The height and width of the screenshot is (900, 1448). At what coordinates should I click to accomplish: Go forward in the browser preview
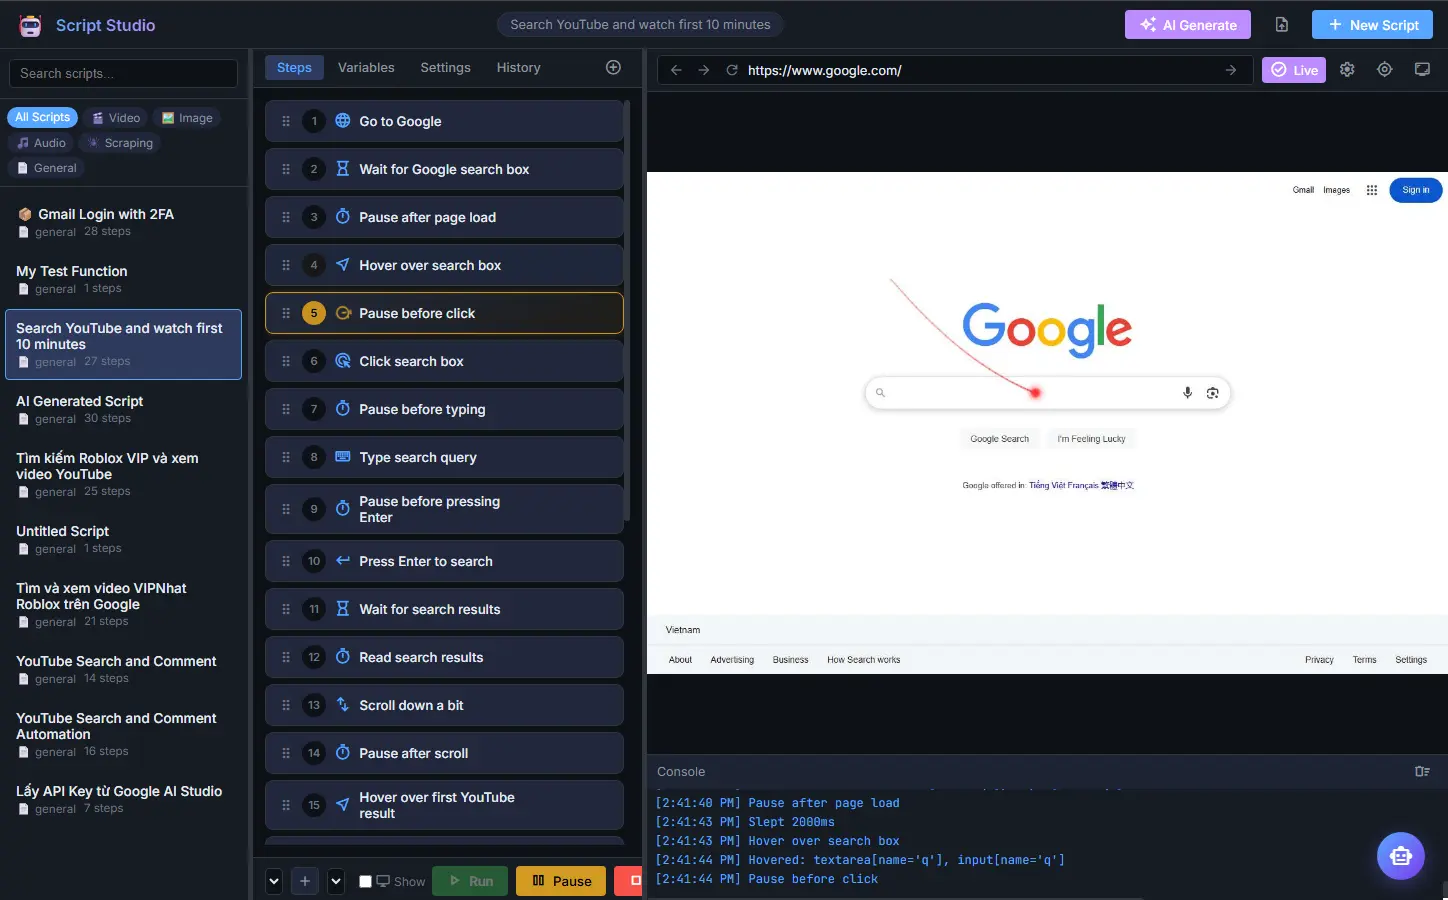704,70
